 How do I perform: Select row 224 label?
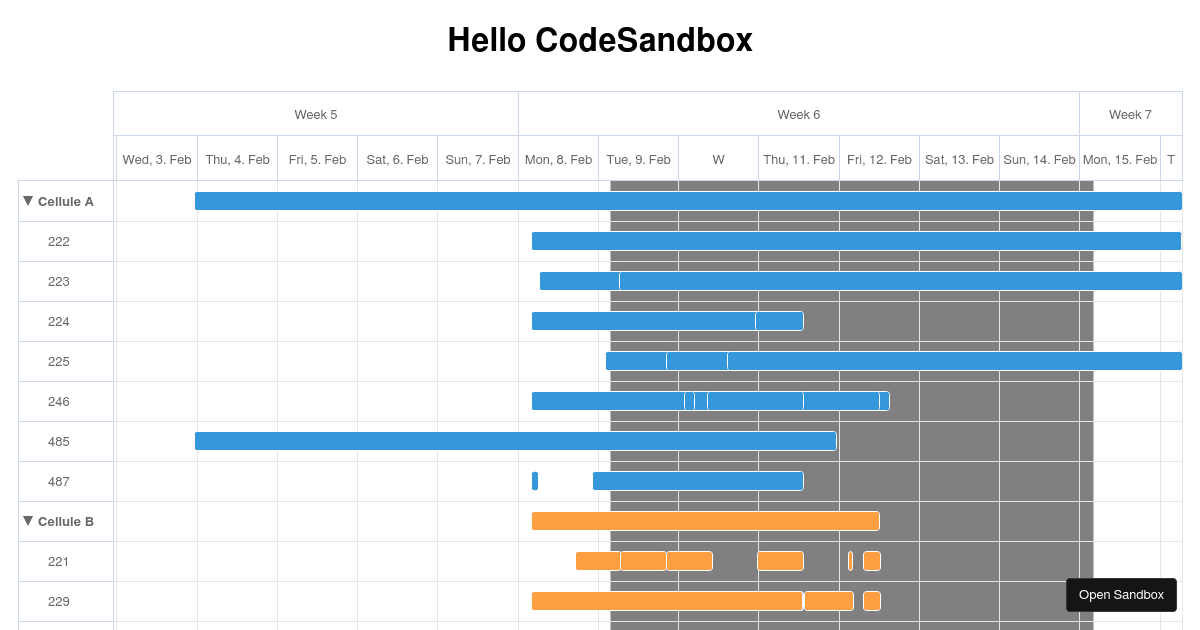point(59,321)
